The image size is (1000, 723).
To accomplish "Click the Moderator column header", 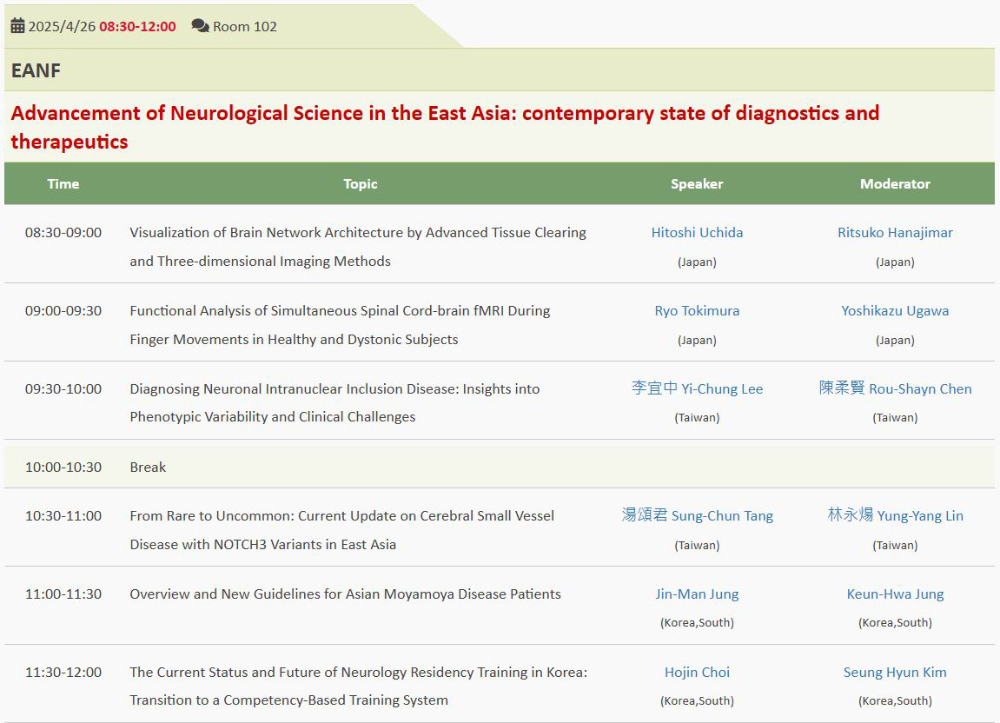I will click(895, 184).
